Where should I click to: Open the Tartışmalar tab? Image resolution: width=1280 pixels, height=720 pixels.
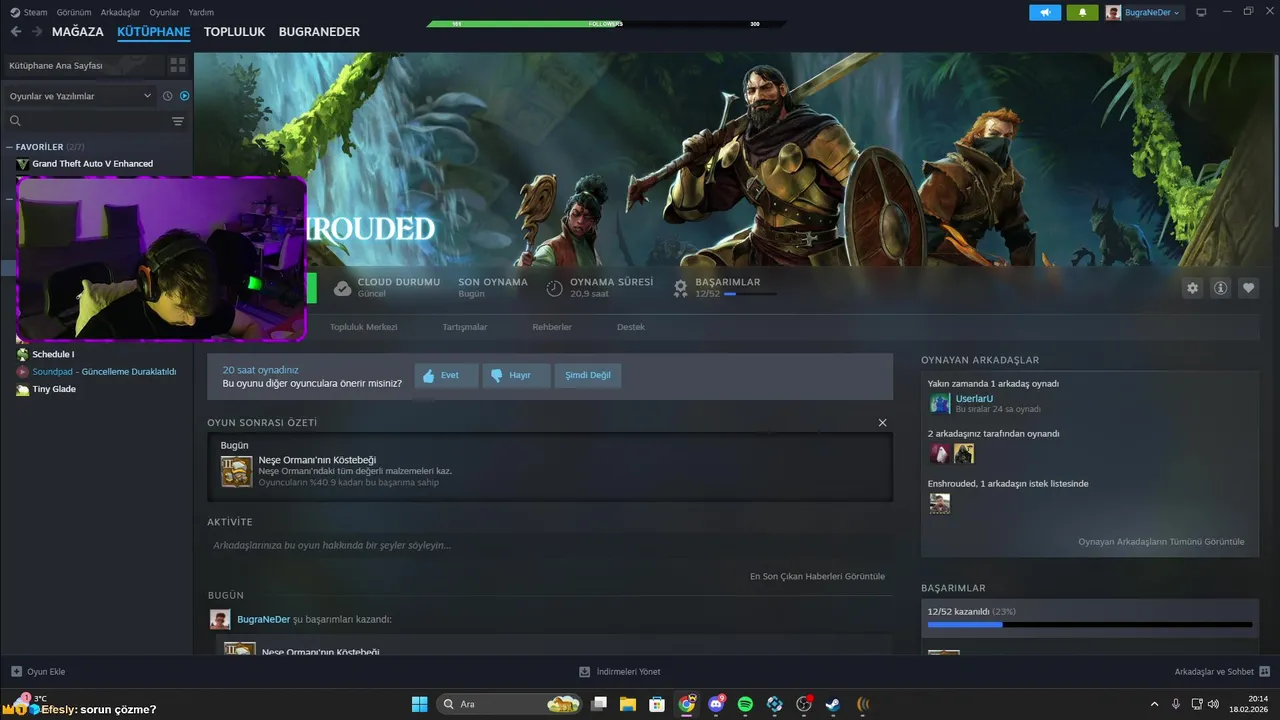pos(465,327)
